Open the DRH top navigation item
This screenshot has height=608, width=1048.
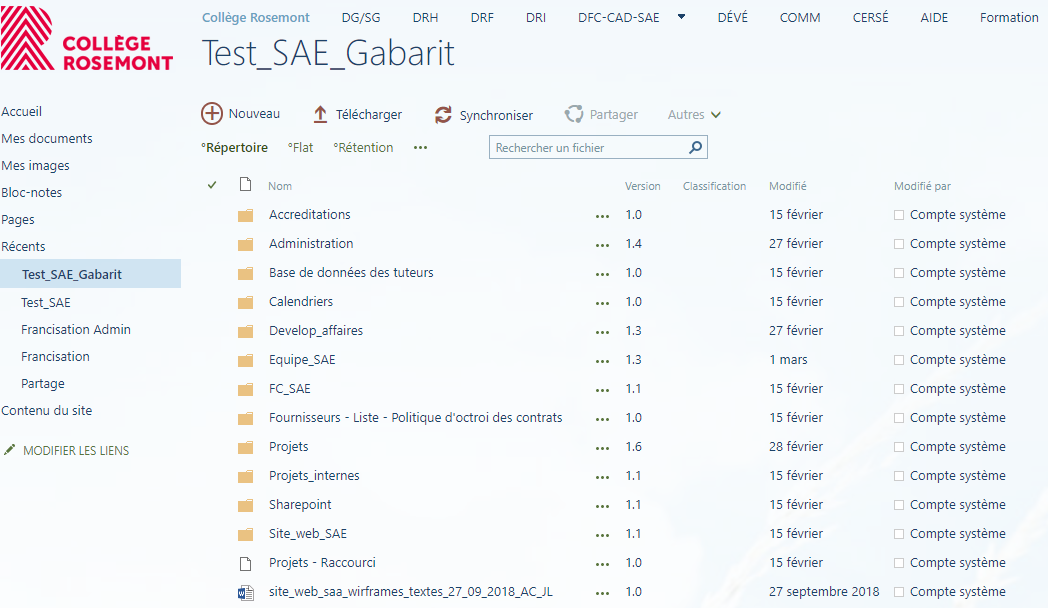coord(425,18)
